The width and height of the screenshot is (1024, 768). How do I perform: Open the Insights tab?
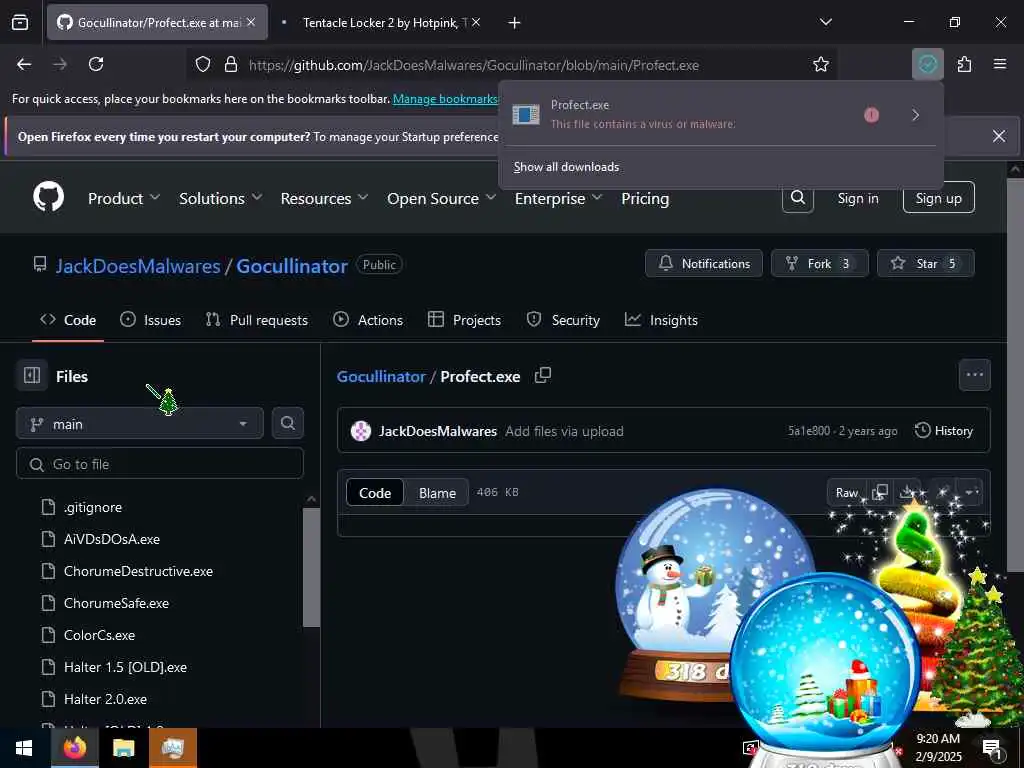pos(662,320)
